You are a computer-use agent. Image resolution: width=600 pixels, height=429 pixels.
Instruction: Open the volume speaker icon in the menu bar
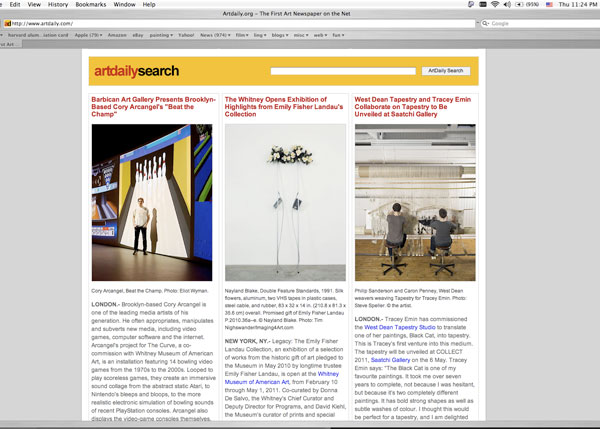(x=507, y=5)
